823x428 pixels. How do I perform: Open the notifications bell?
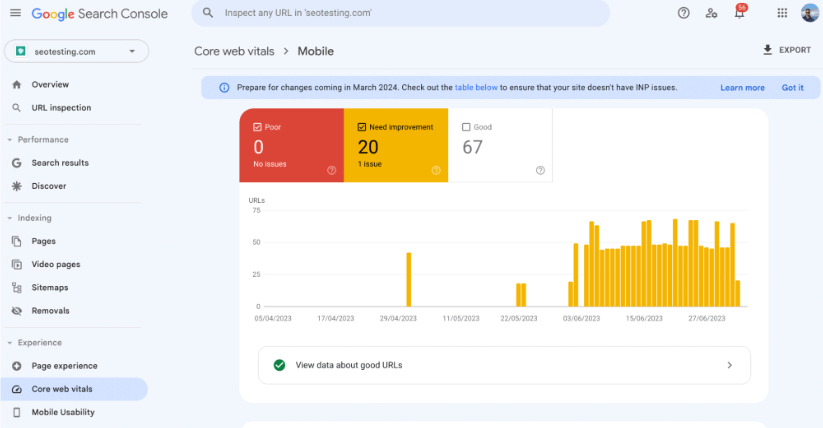coord(740,13)
